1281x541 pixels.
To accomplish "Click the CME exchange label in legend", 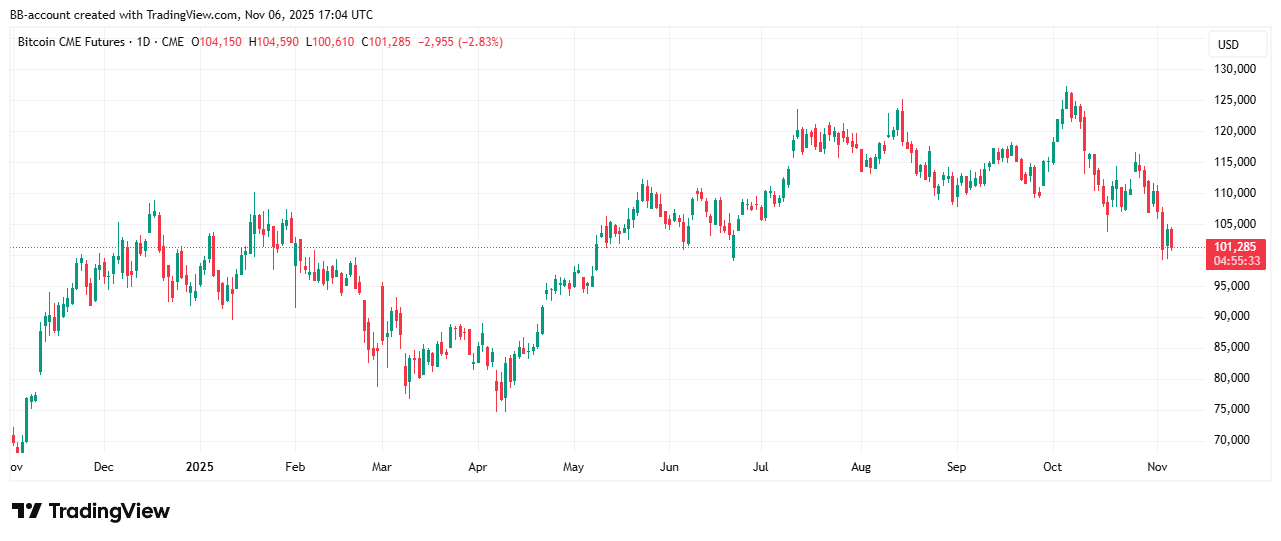I will pyautogui.click(x=173, y=42).
